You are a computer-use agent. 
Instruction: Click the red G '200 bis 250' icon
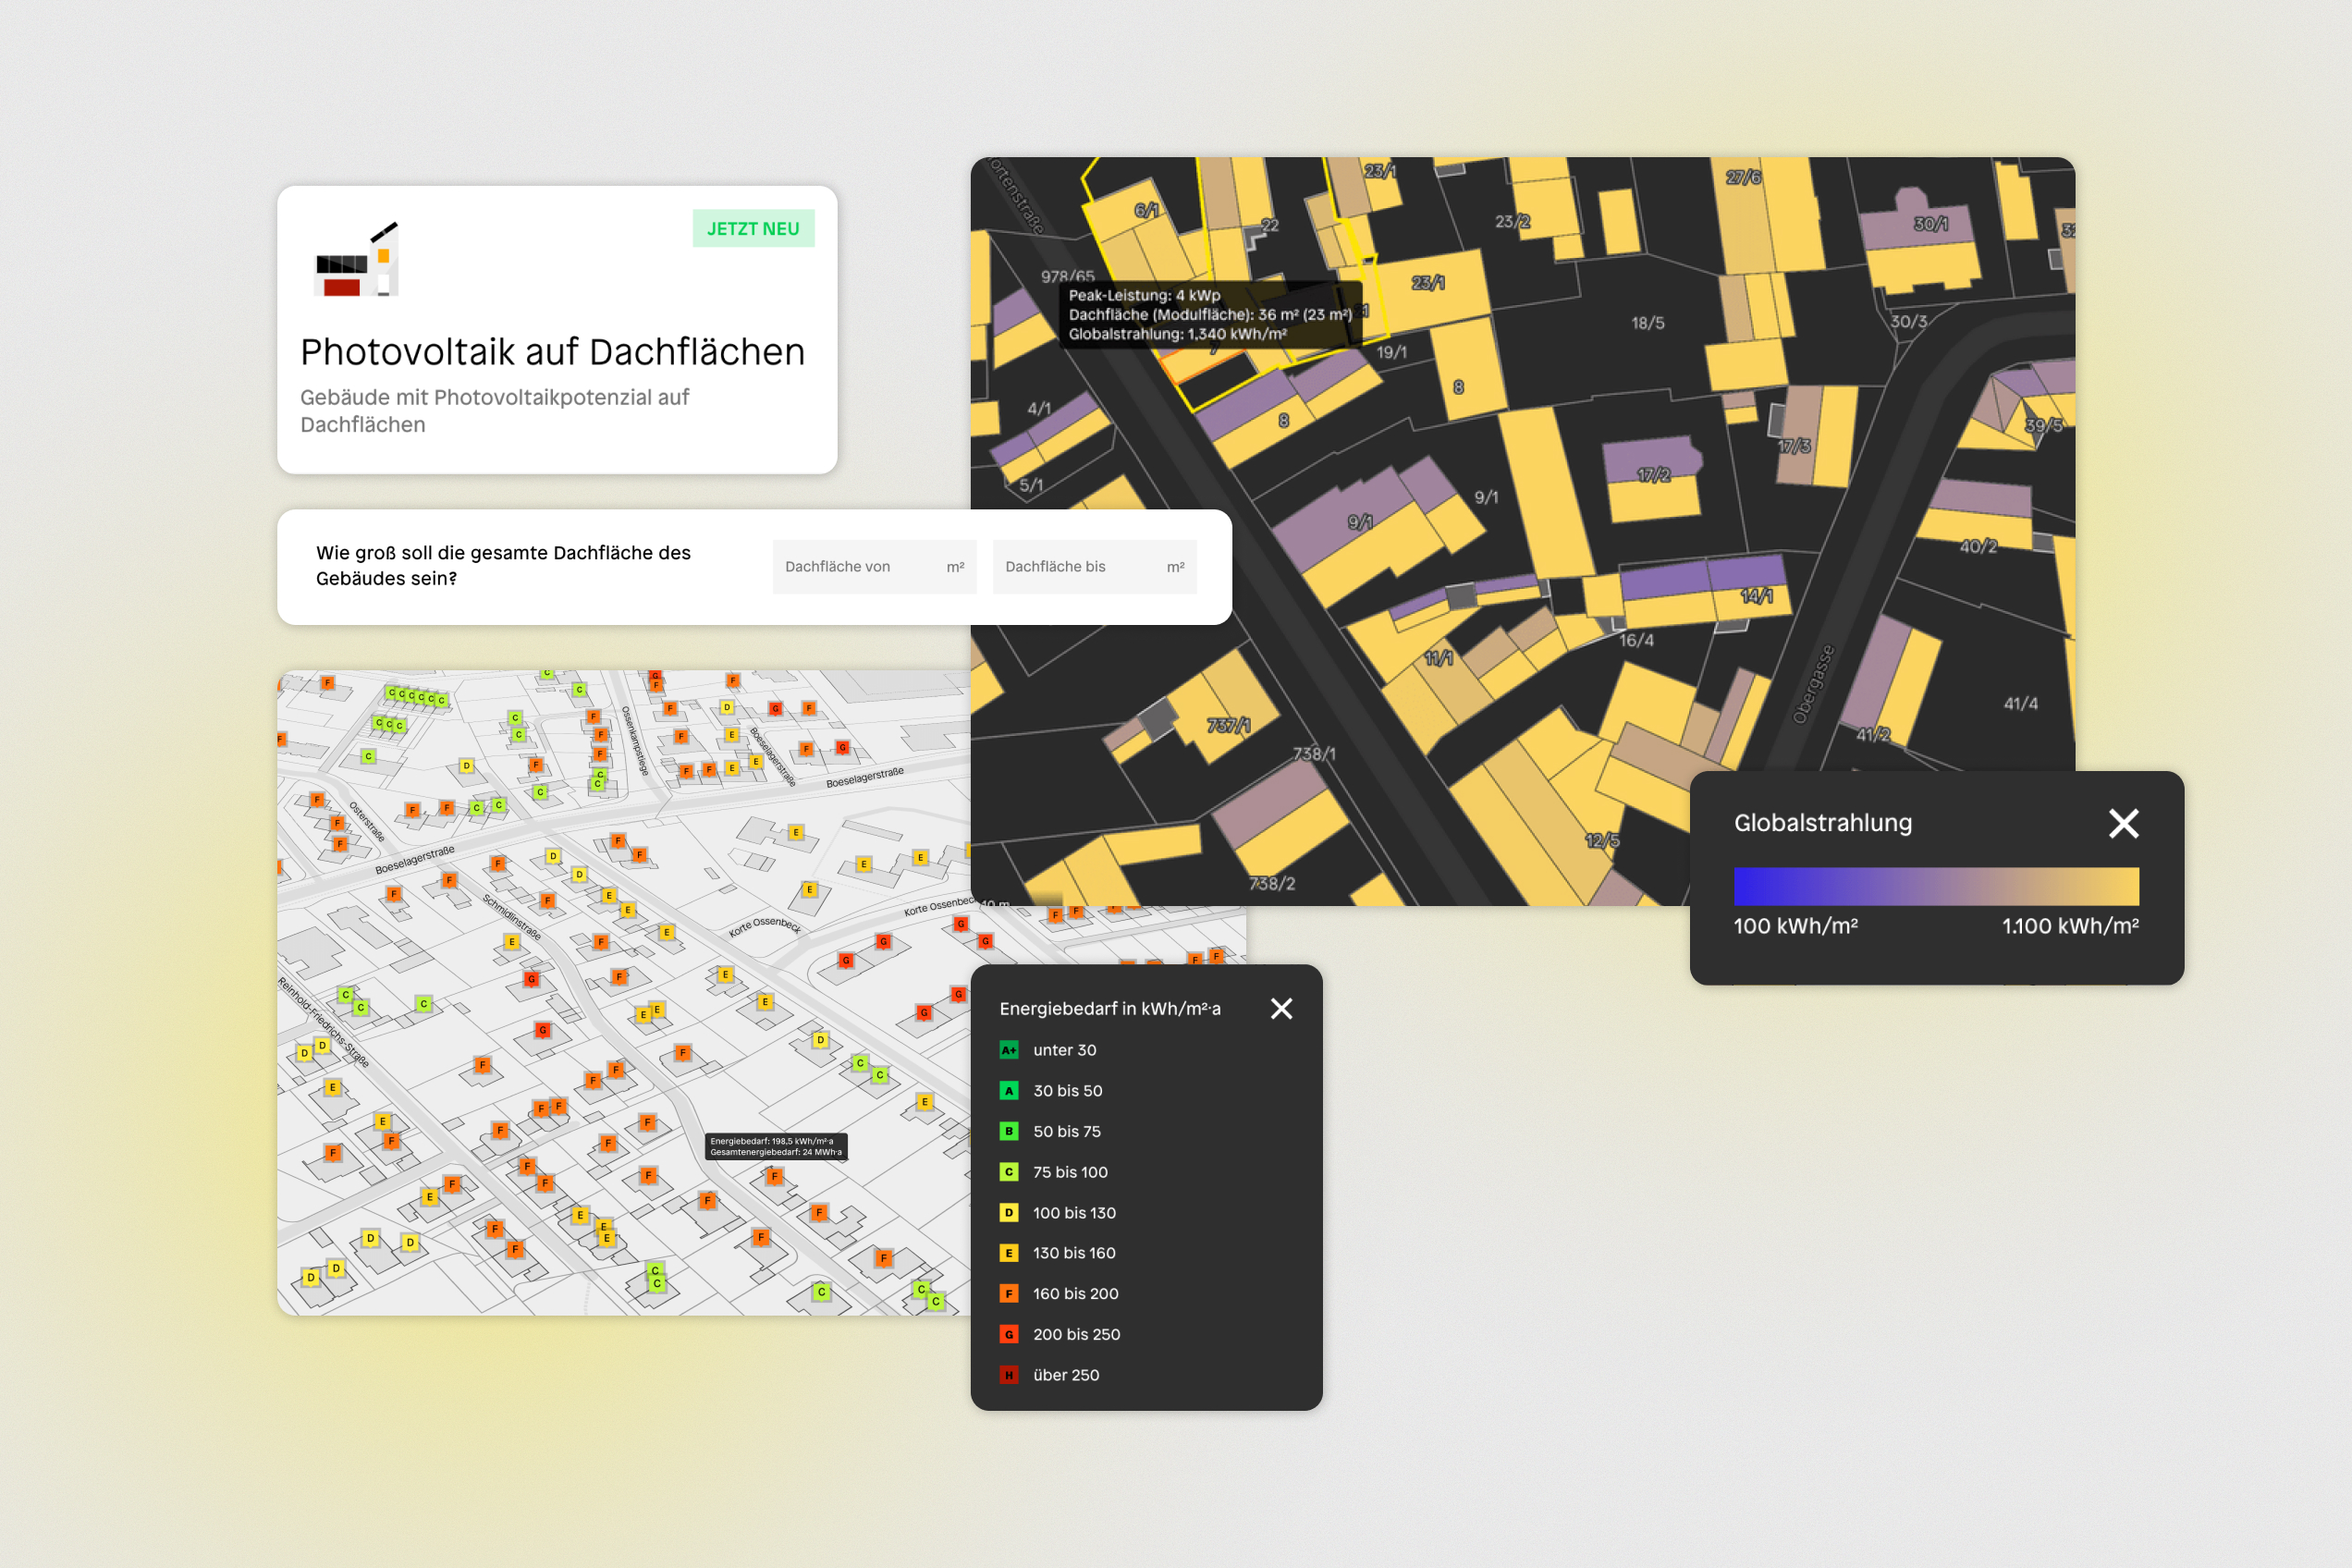point(1008,1334)
